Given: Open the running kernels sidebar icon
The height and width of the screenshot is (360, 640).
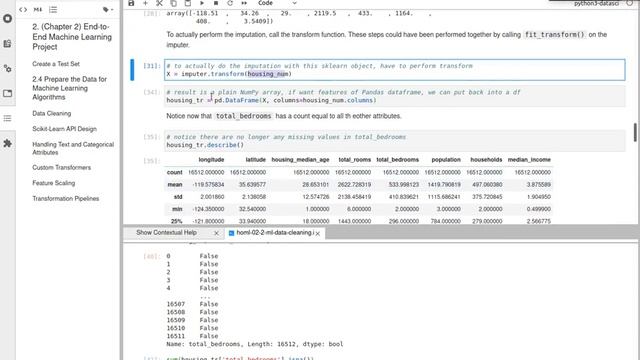Looking at the screenshot, I should click(7, 18).
